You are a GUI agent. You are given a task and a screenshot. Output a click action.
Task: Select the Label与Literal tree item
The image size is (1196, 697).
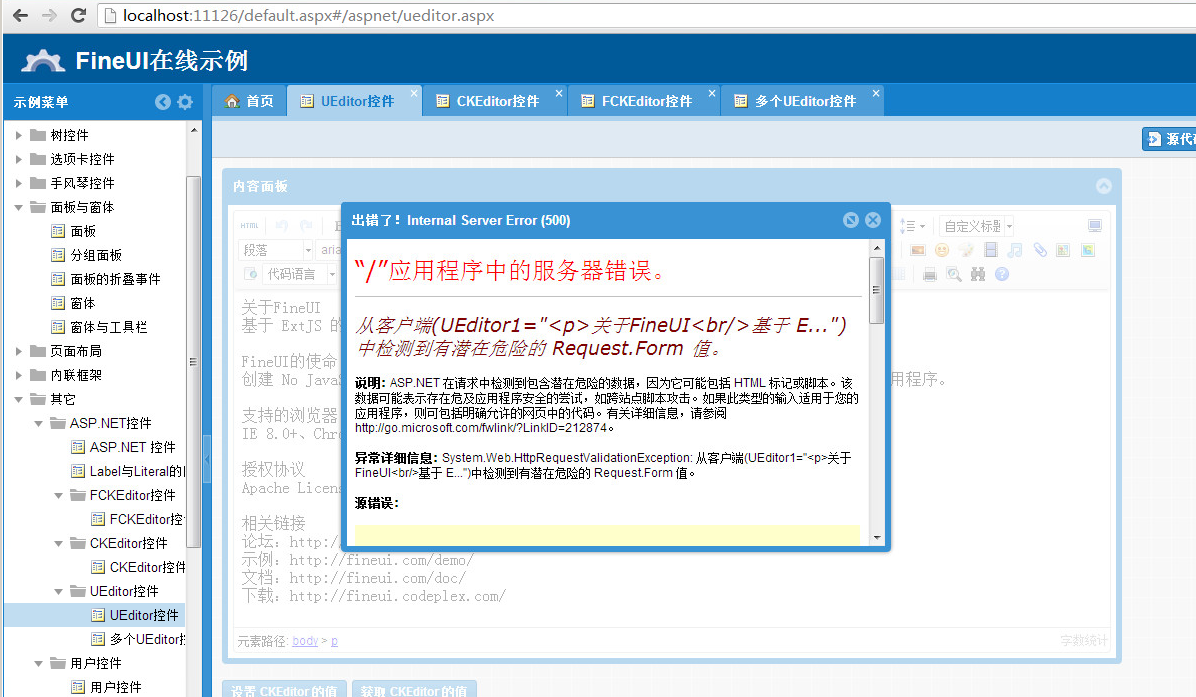(x=137, y=471)
